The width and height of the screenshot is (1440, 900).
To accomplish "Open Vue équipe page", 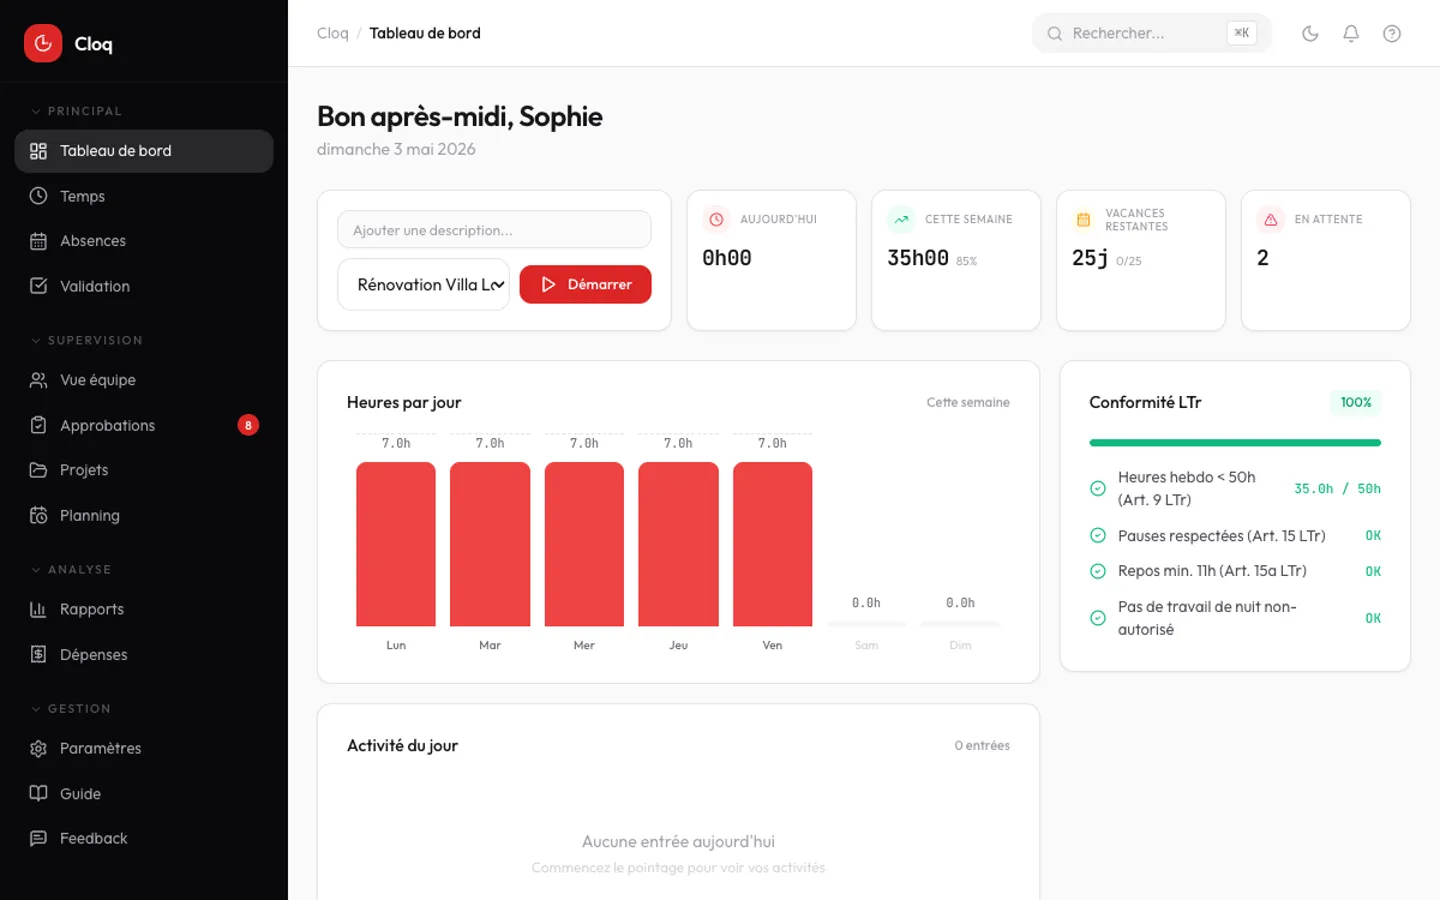I will 144,380.
